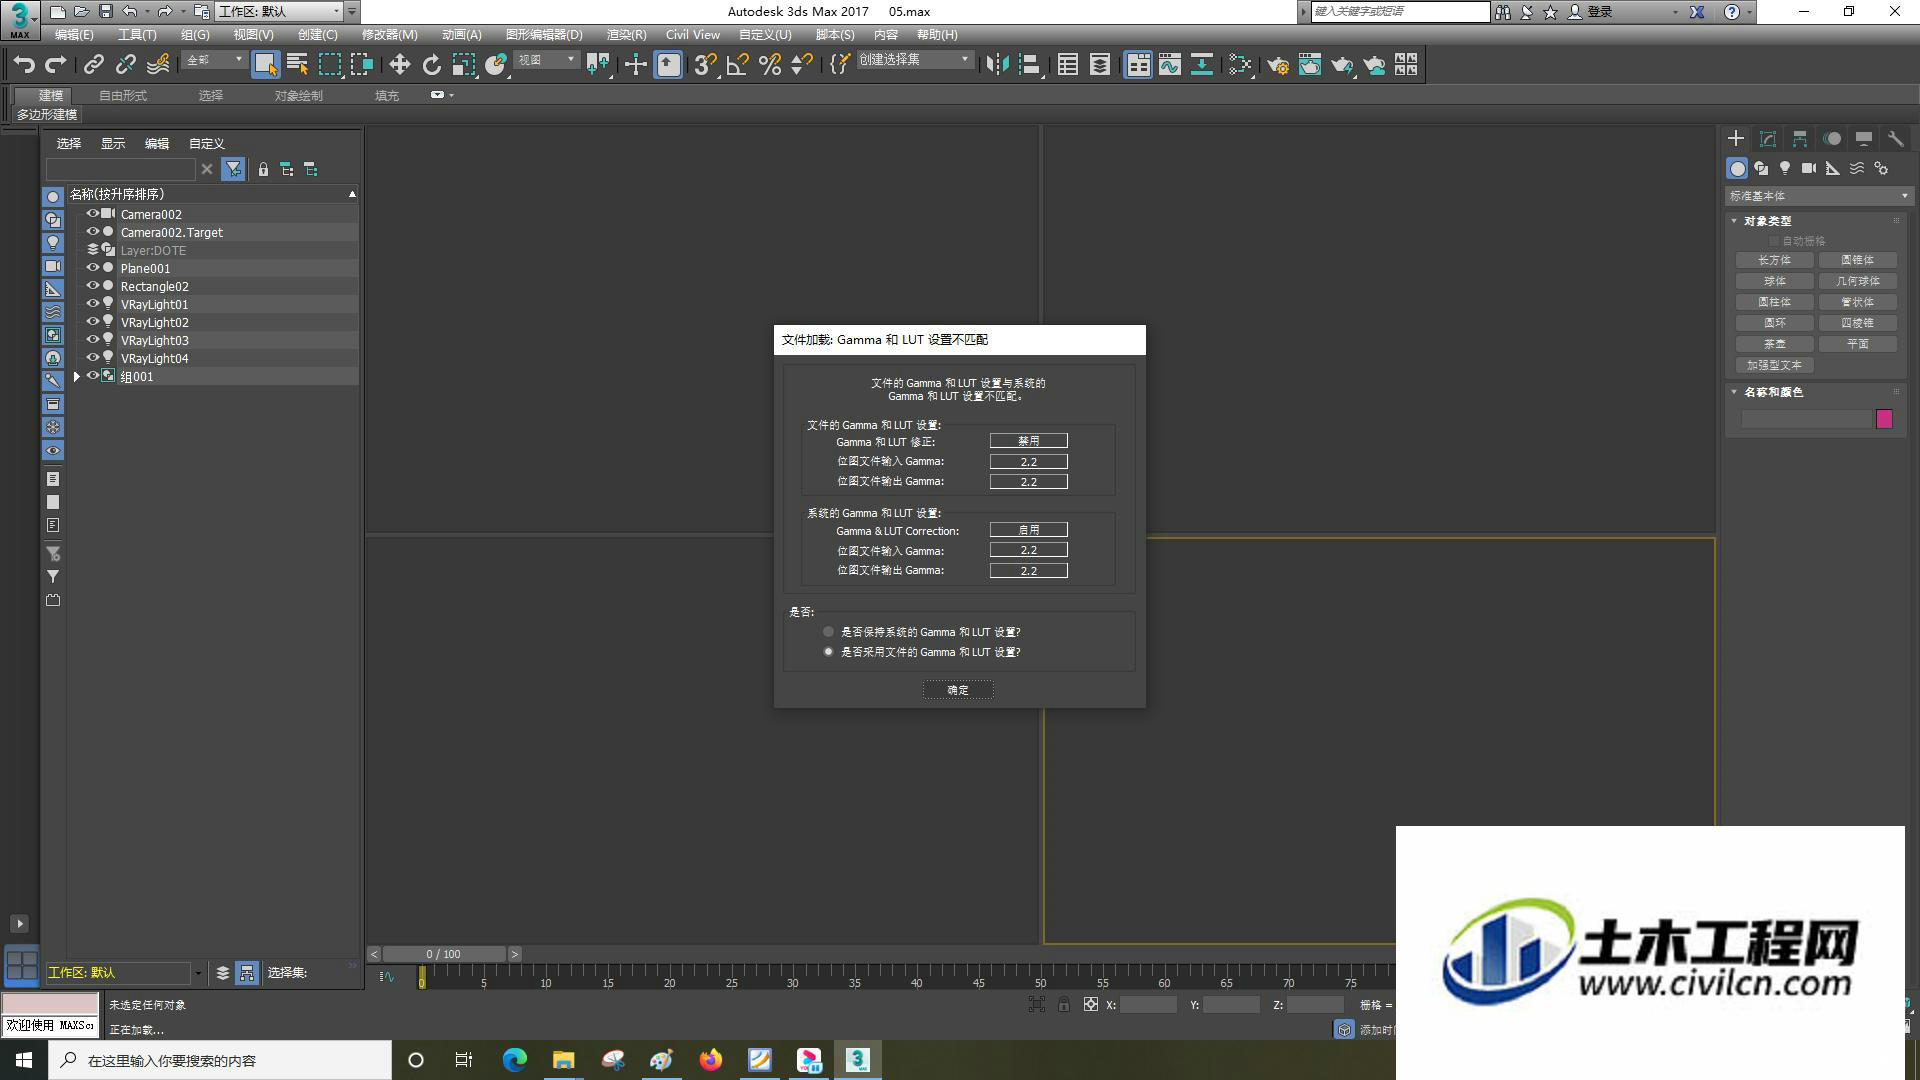Toggle visibility of VRayLight01
This screenshot has height=1080, width=1920.
[x=92, y=304]
